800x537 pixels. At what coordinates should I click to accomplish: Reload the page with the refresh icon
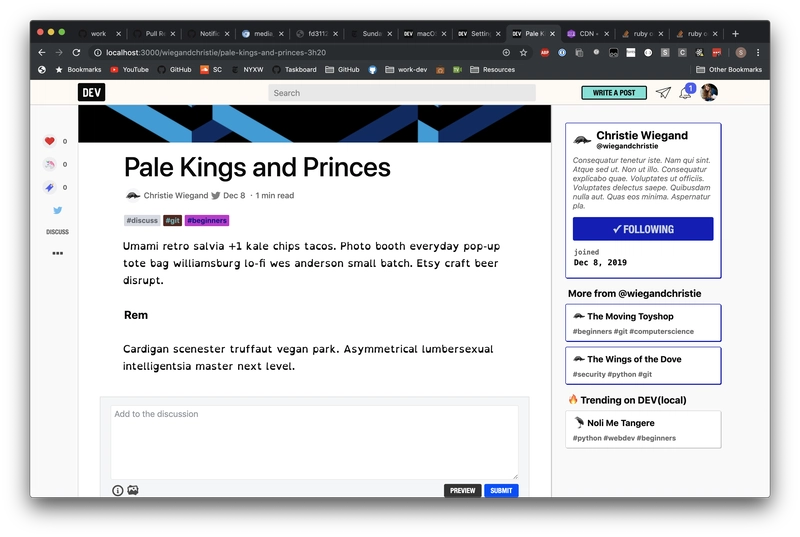77,53
